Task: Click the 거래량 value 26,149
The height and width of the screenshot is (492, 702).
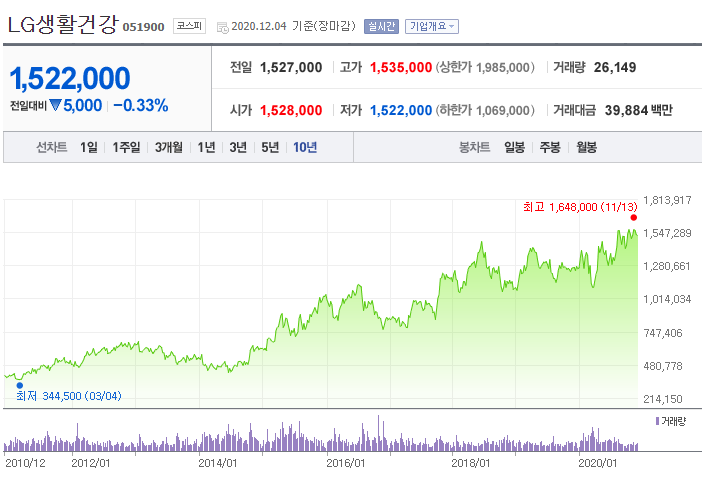Action: (615, 67)
